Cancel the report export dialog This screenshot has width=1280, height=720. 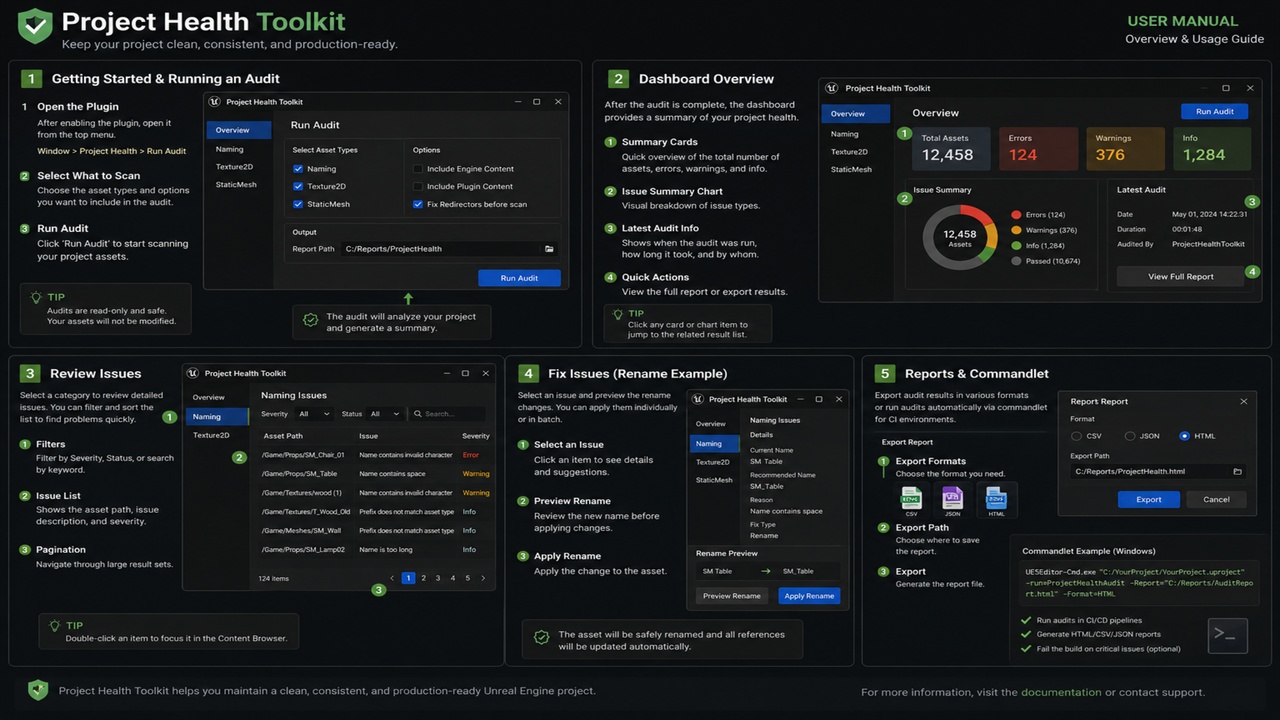tap(1216, 499)
